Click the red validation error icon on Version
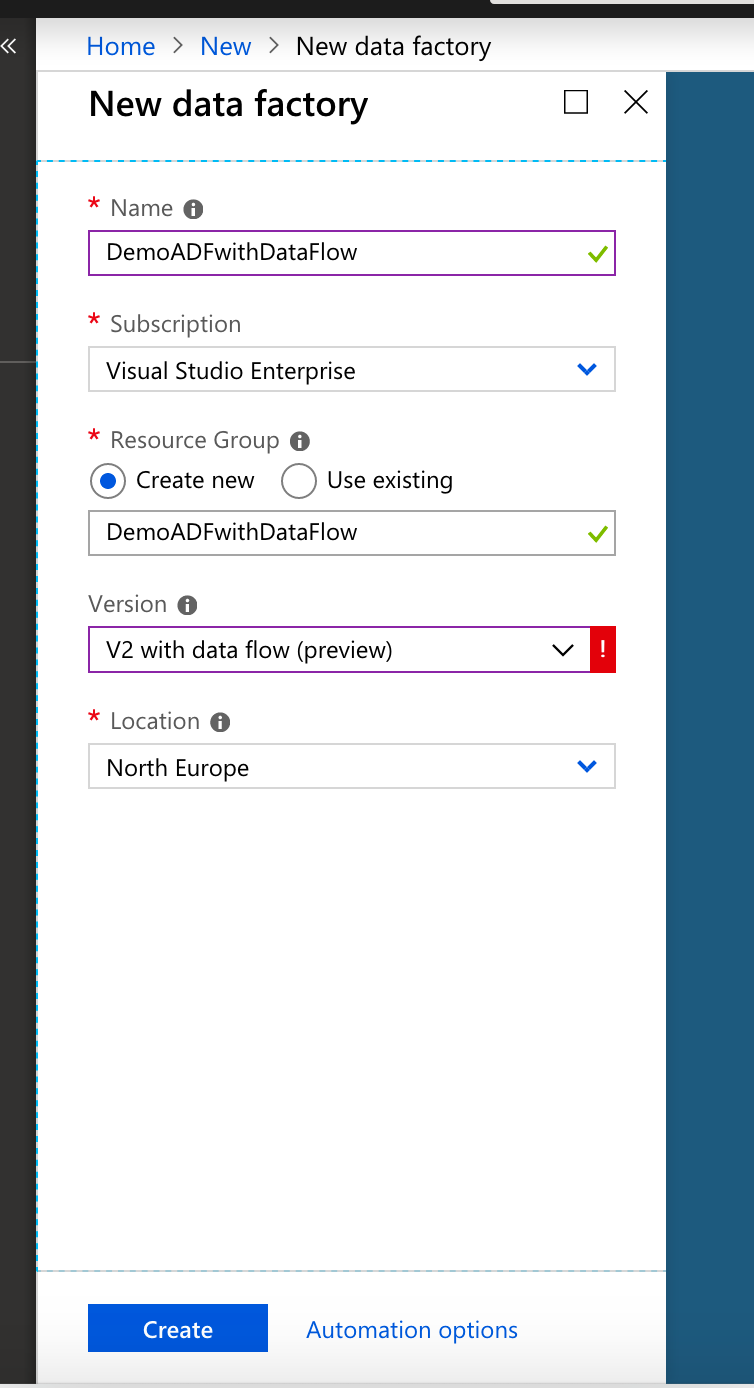 (604, 649)
